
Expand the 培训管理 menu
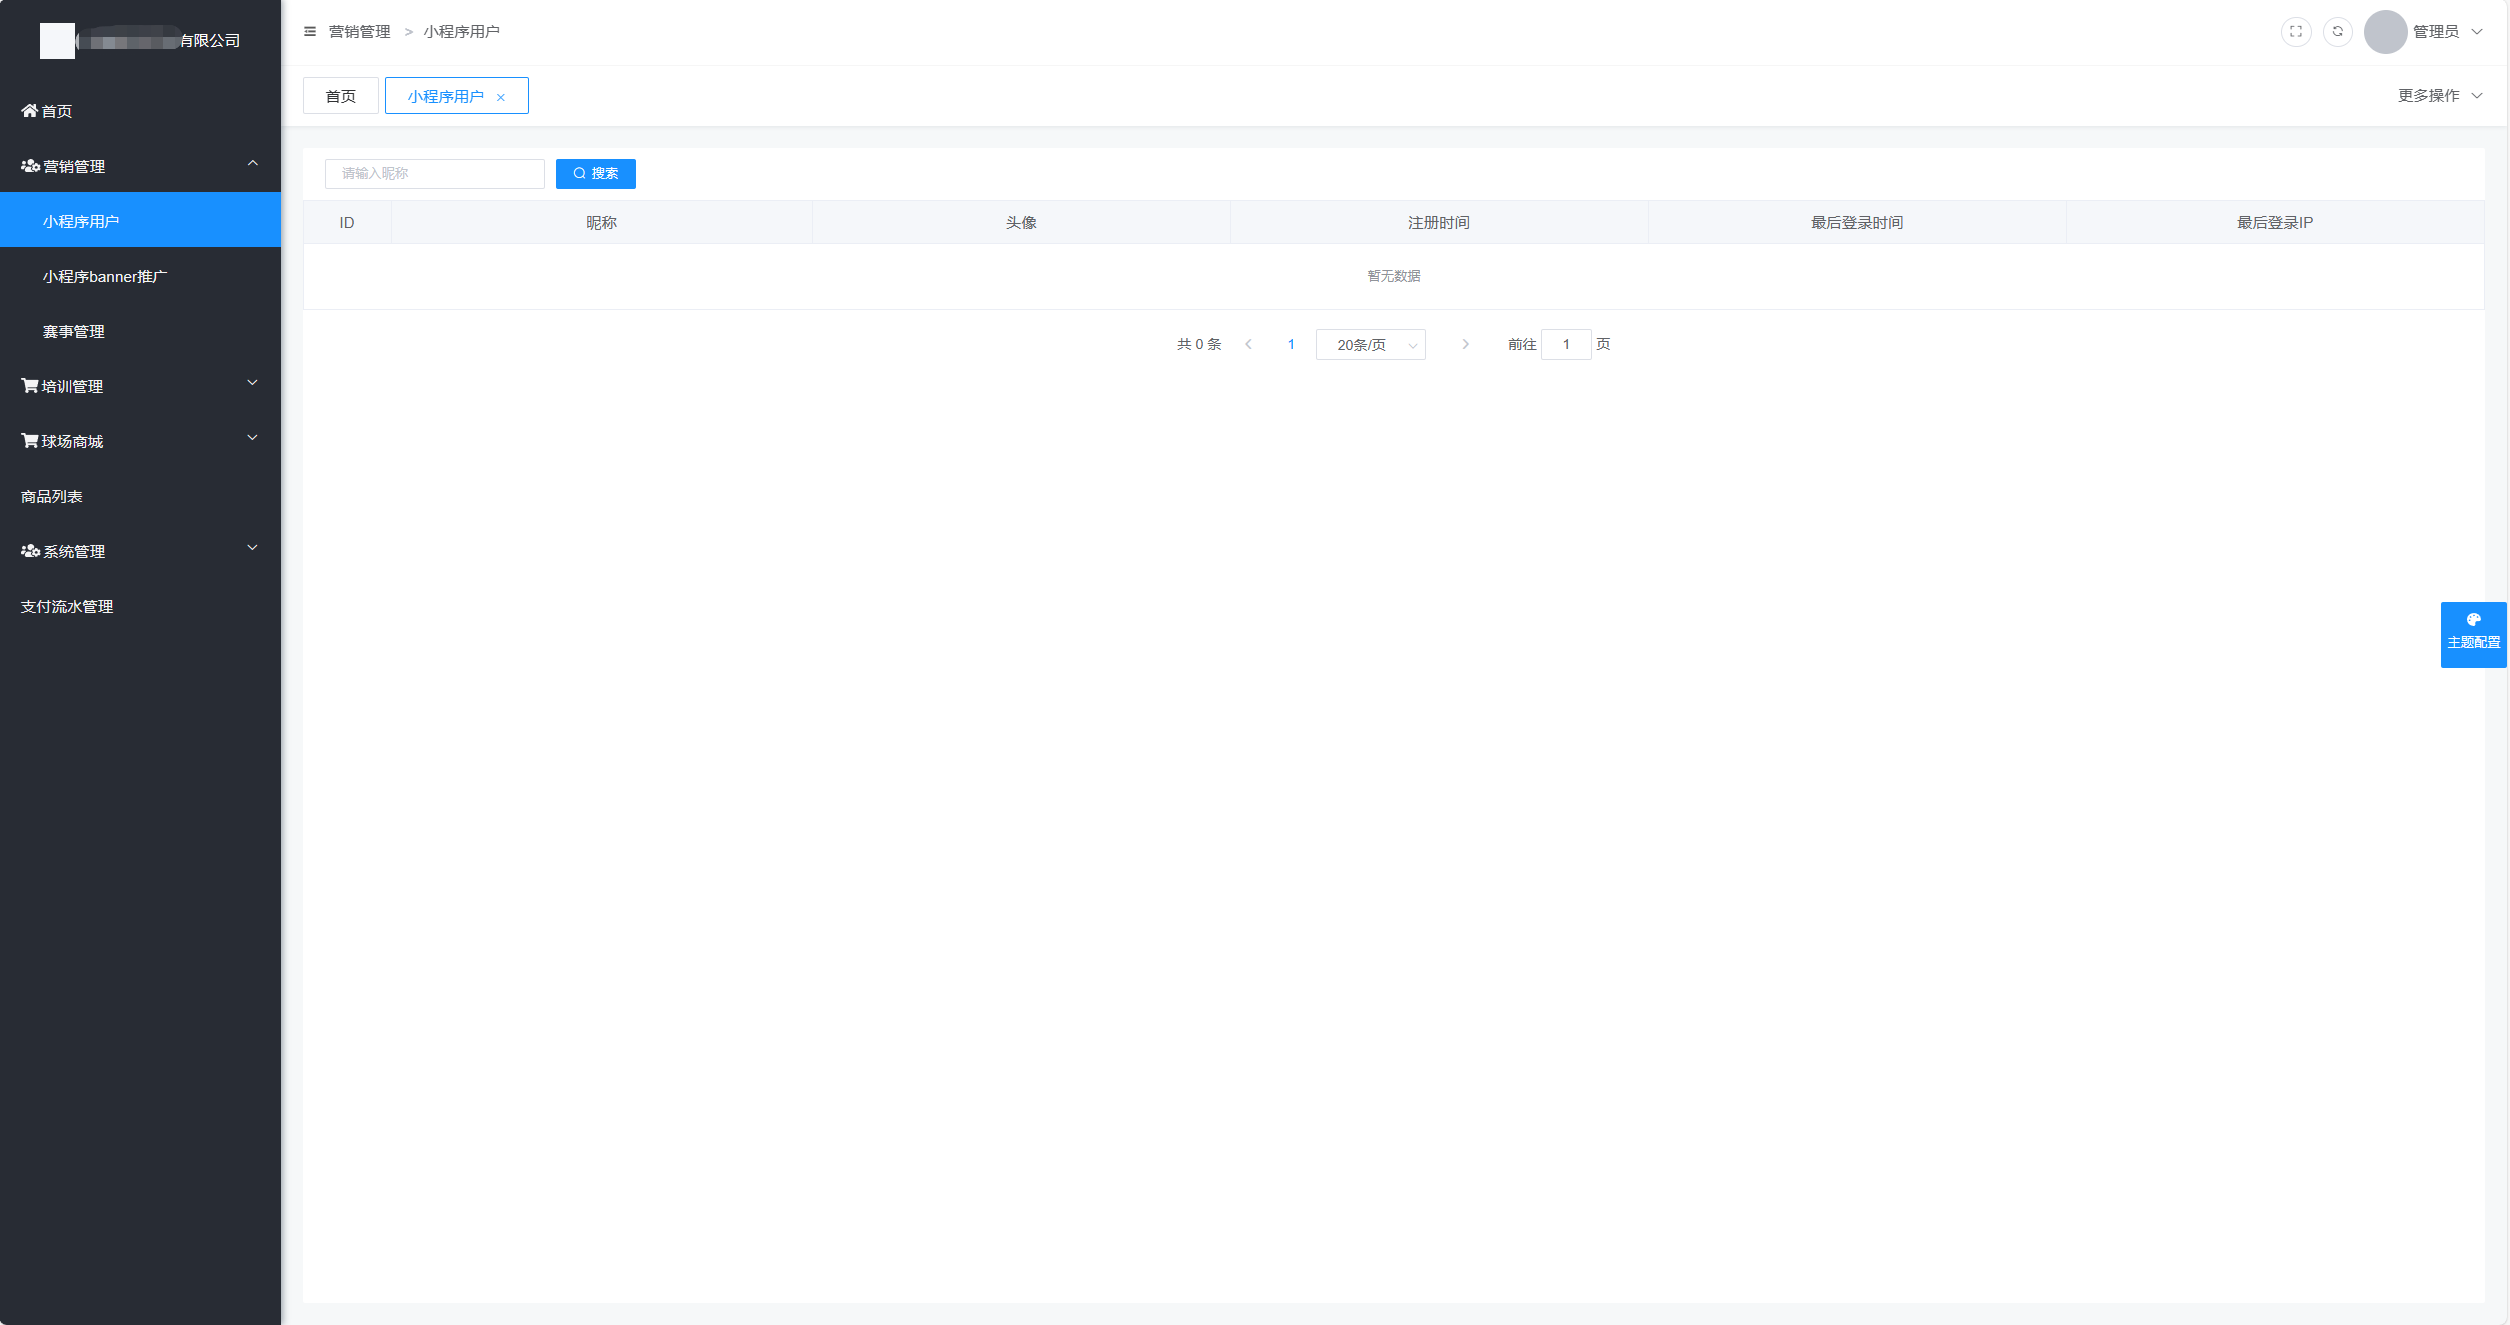(x=140, y=386)
